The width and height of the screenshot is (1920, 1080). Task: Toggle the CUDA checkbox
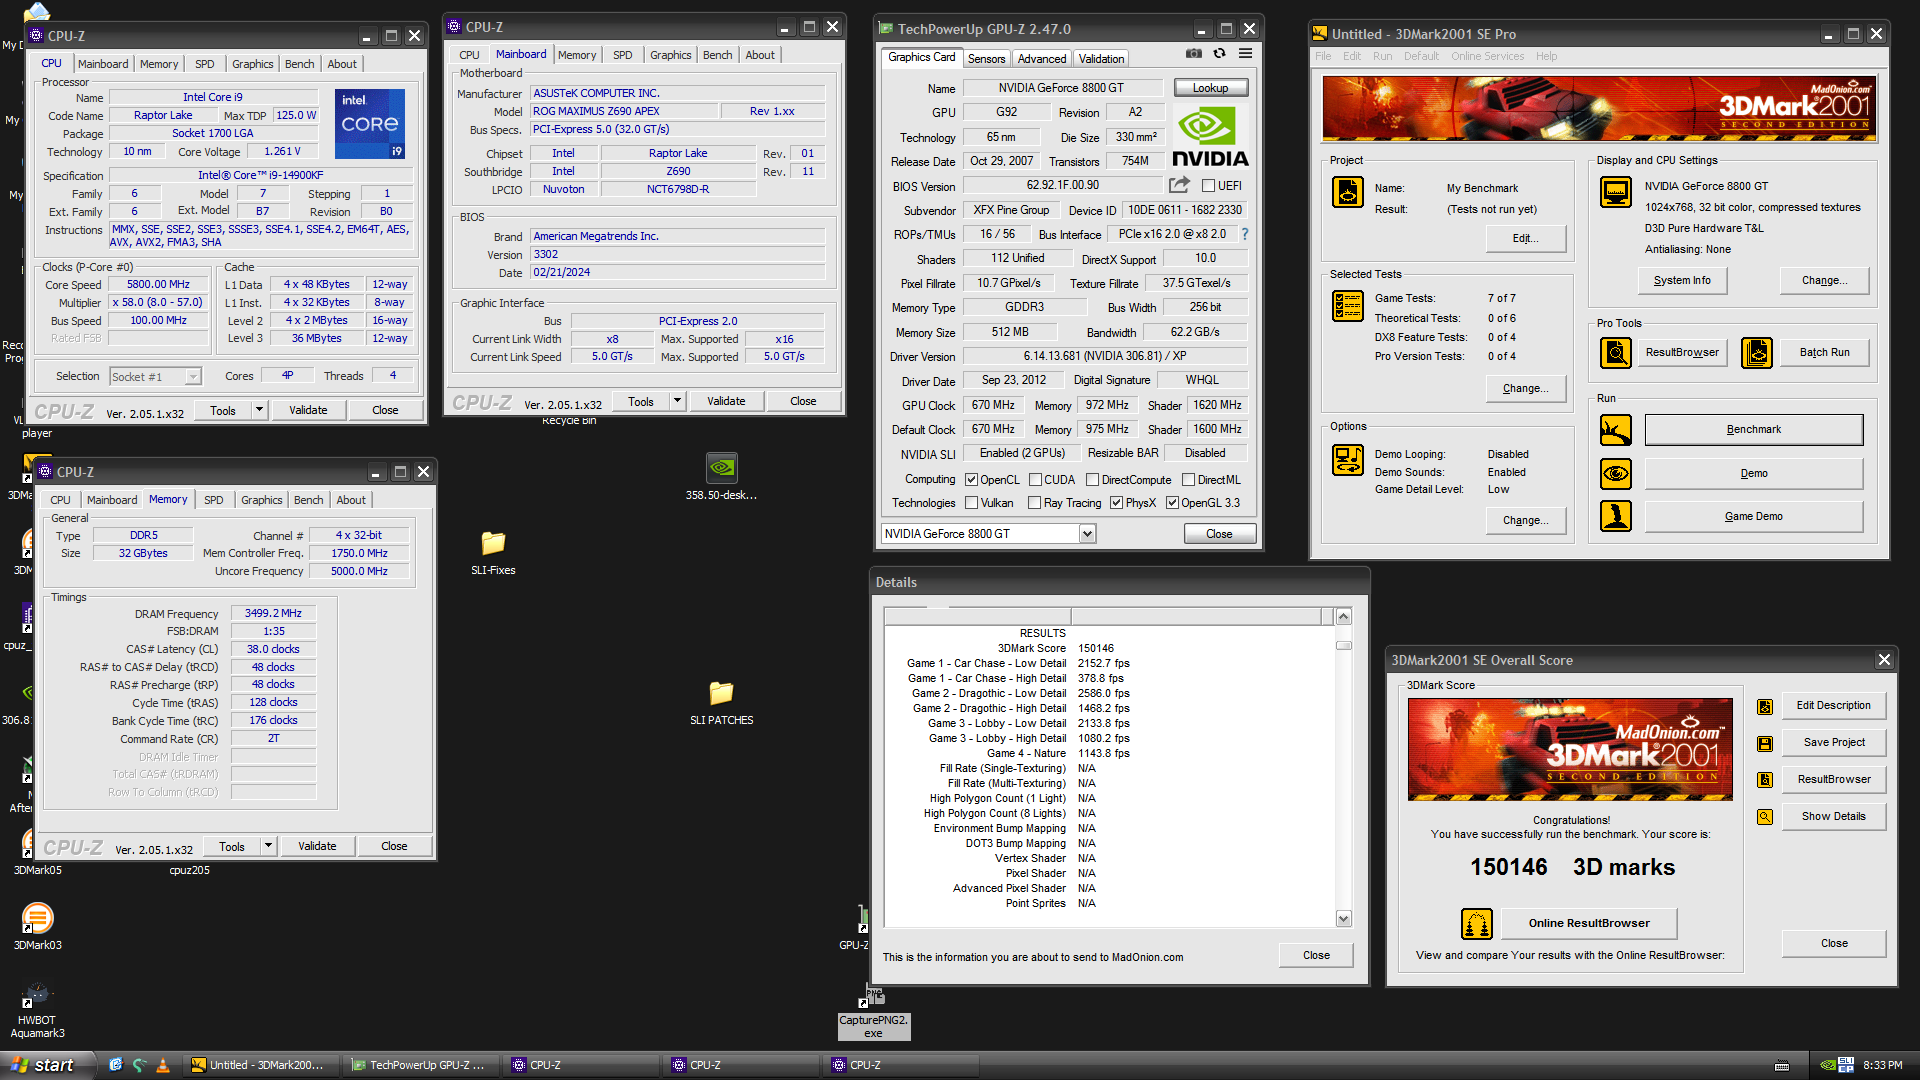point(1035,480)
